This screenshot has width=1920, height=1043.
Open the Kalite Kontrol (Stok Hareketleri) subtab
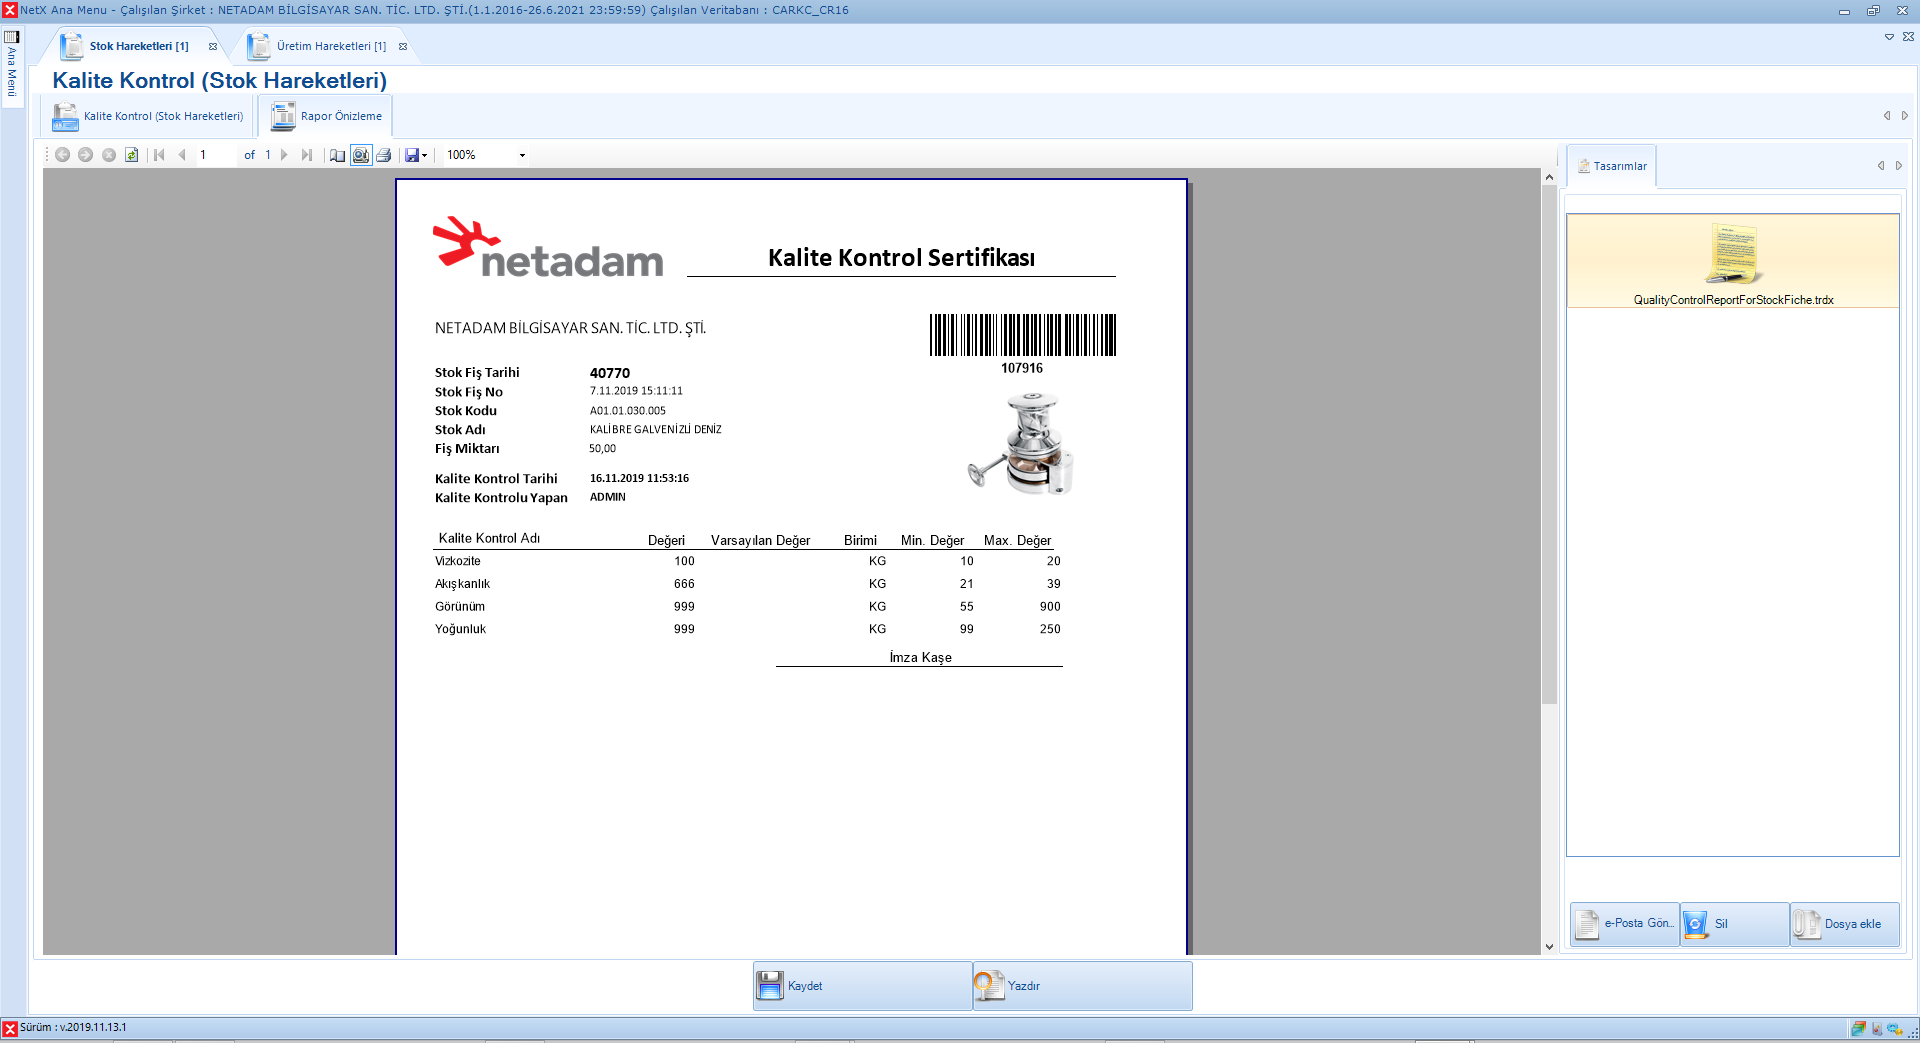click(x=150, y=116)
